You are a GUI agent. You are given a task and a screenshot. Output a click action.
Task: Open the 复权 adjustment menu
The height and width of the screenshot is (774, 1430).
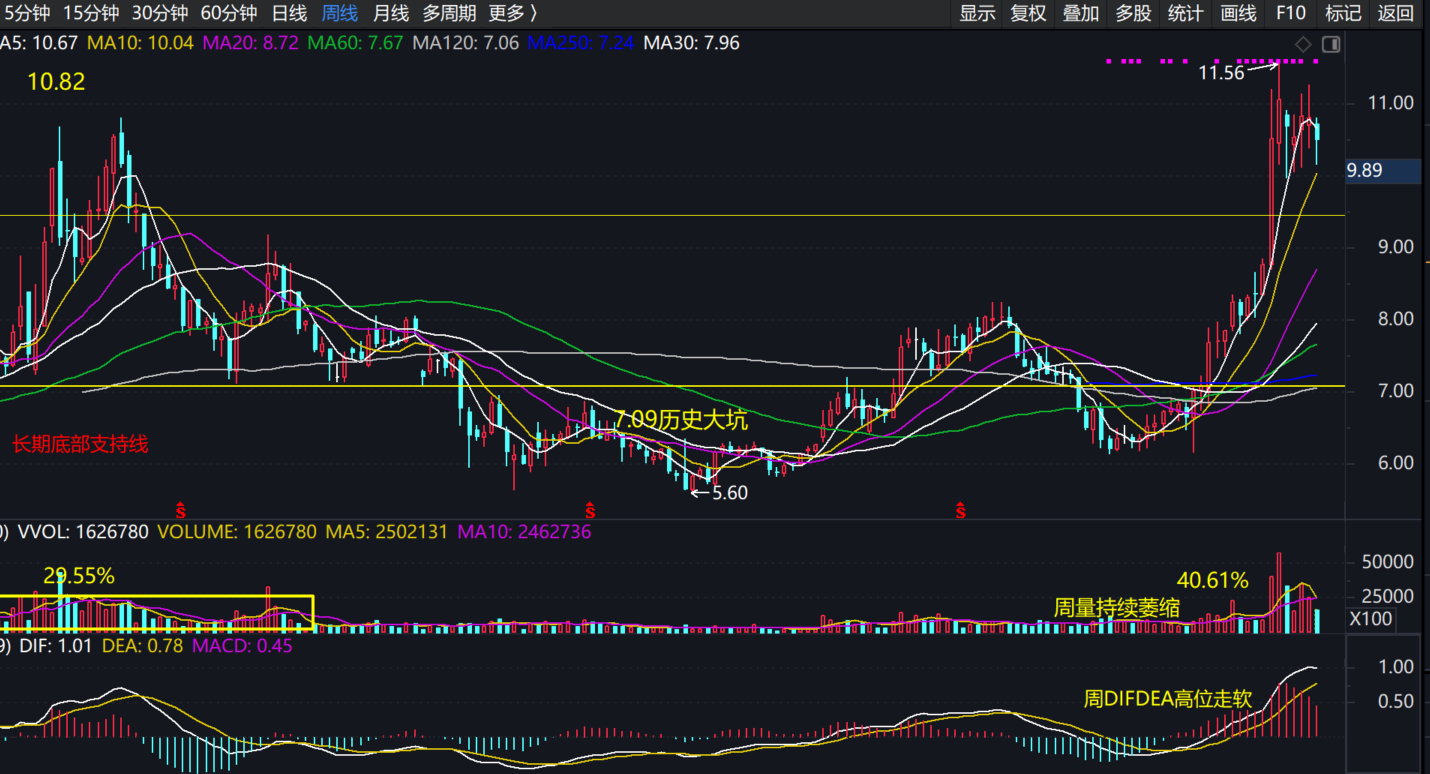pyautogui.click(x=1028, y=13)
